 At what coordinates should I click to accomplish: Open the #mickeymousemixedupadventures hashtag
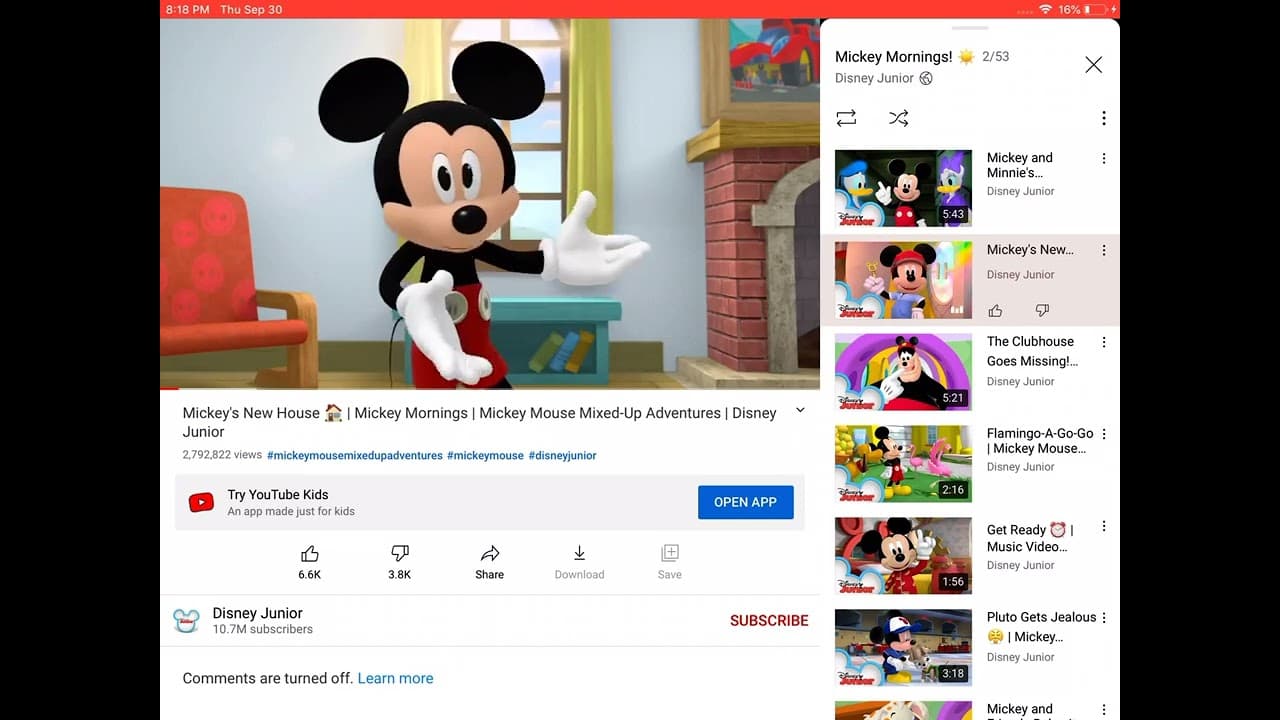355,455
